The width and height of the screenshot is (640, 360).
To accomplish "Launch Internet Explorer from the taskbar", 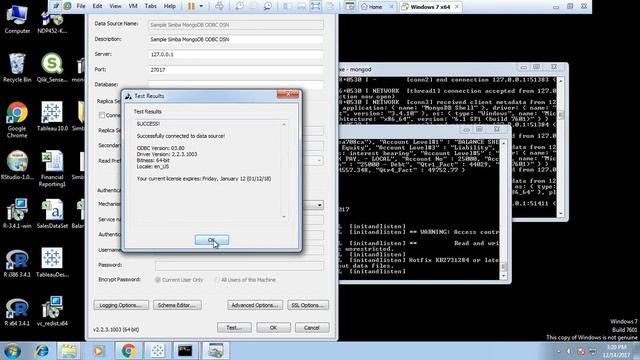I will tap(42, 351).
